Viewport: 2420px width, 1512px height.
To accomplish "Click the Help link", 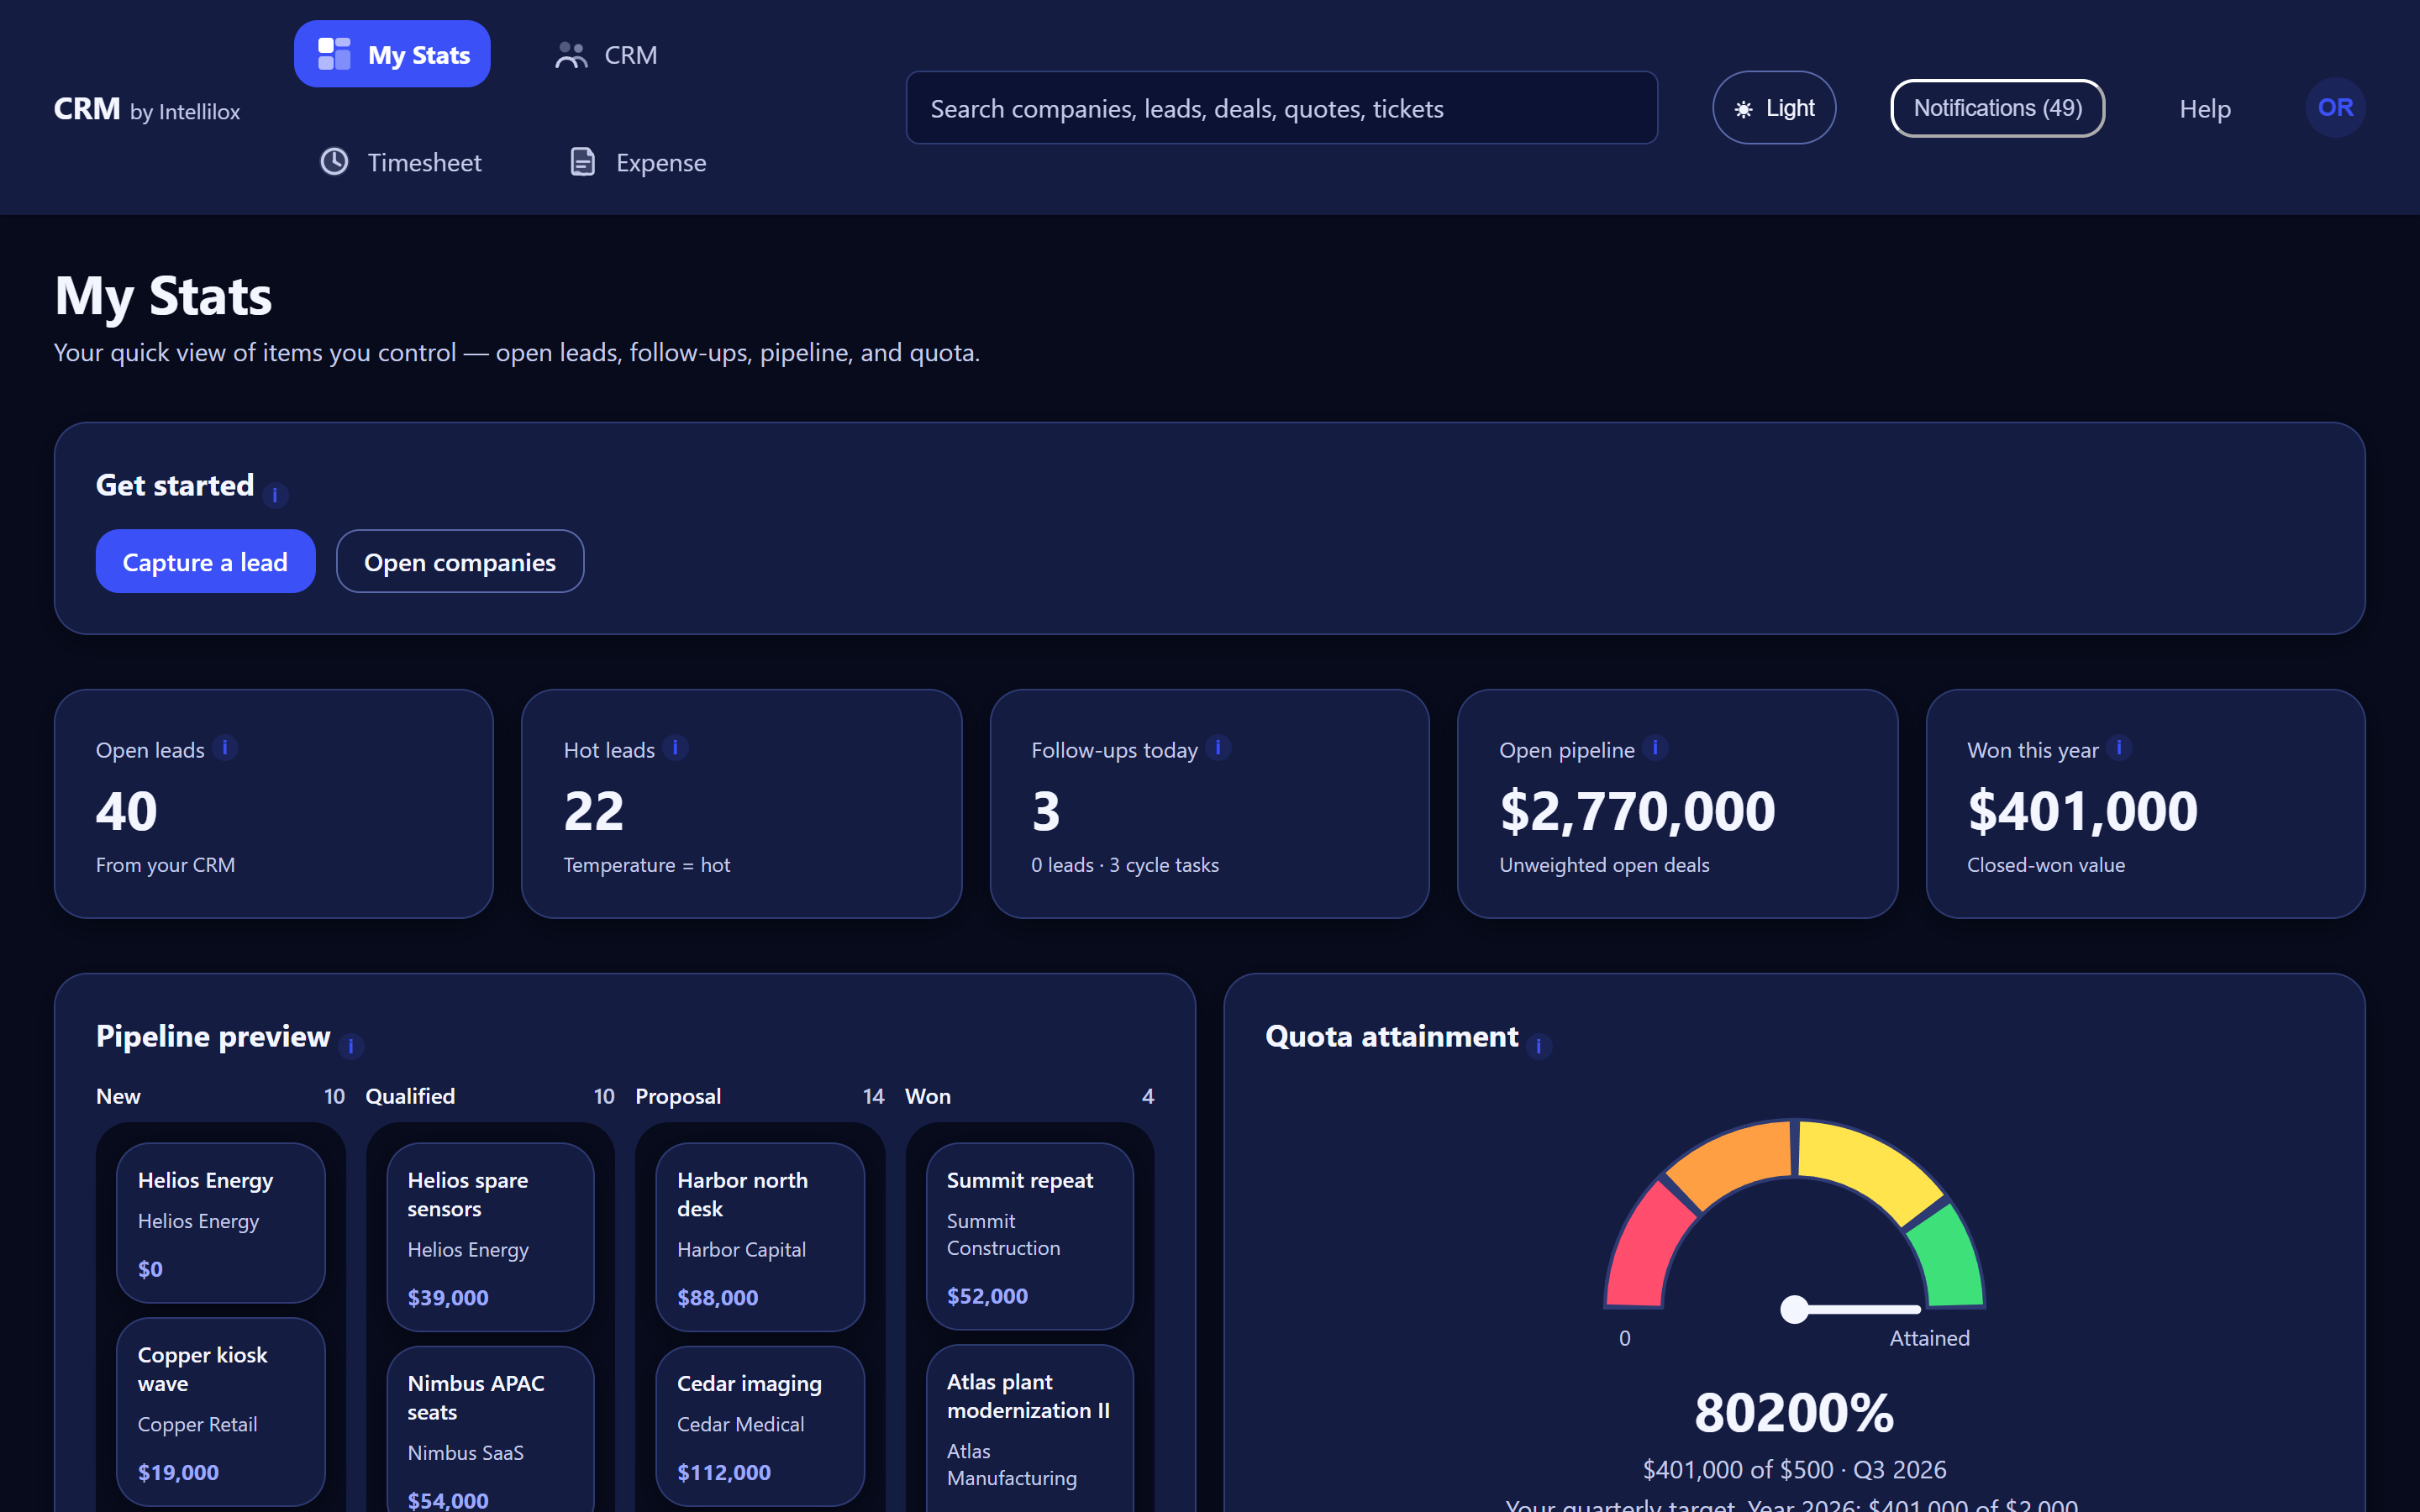I will point(2205,109).
